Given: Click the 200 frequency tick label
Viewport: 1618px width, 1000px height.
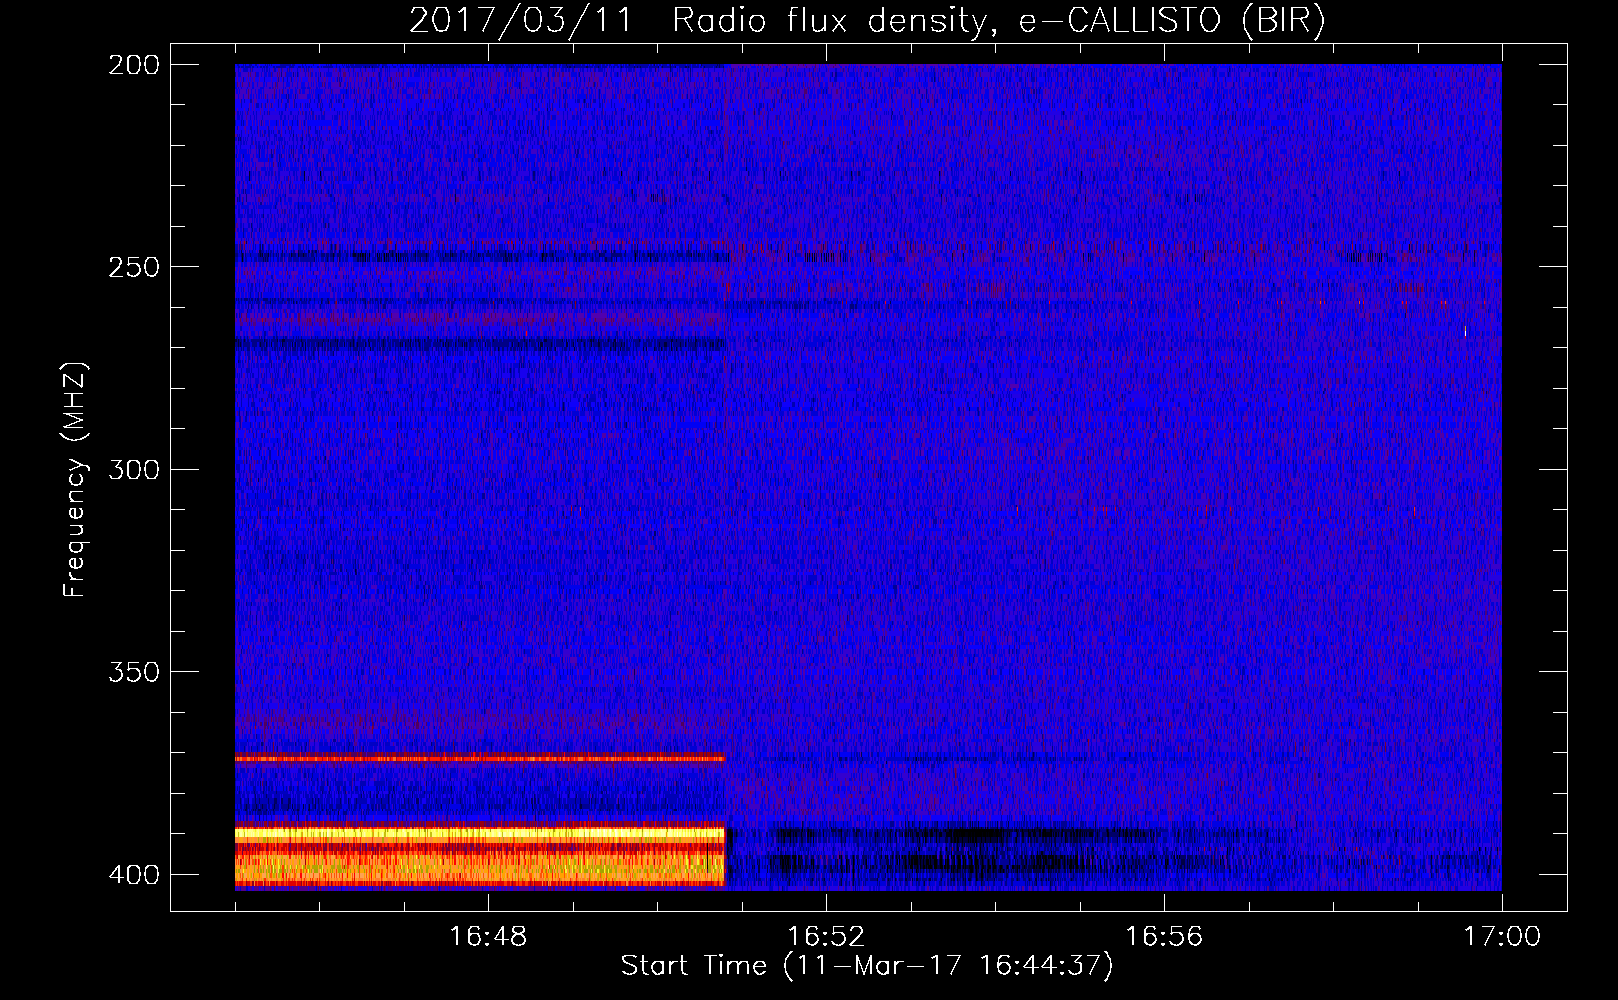Looking at the screenshot, I should pos(134,65).
